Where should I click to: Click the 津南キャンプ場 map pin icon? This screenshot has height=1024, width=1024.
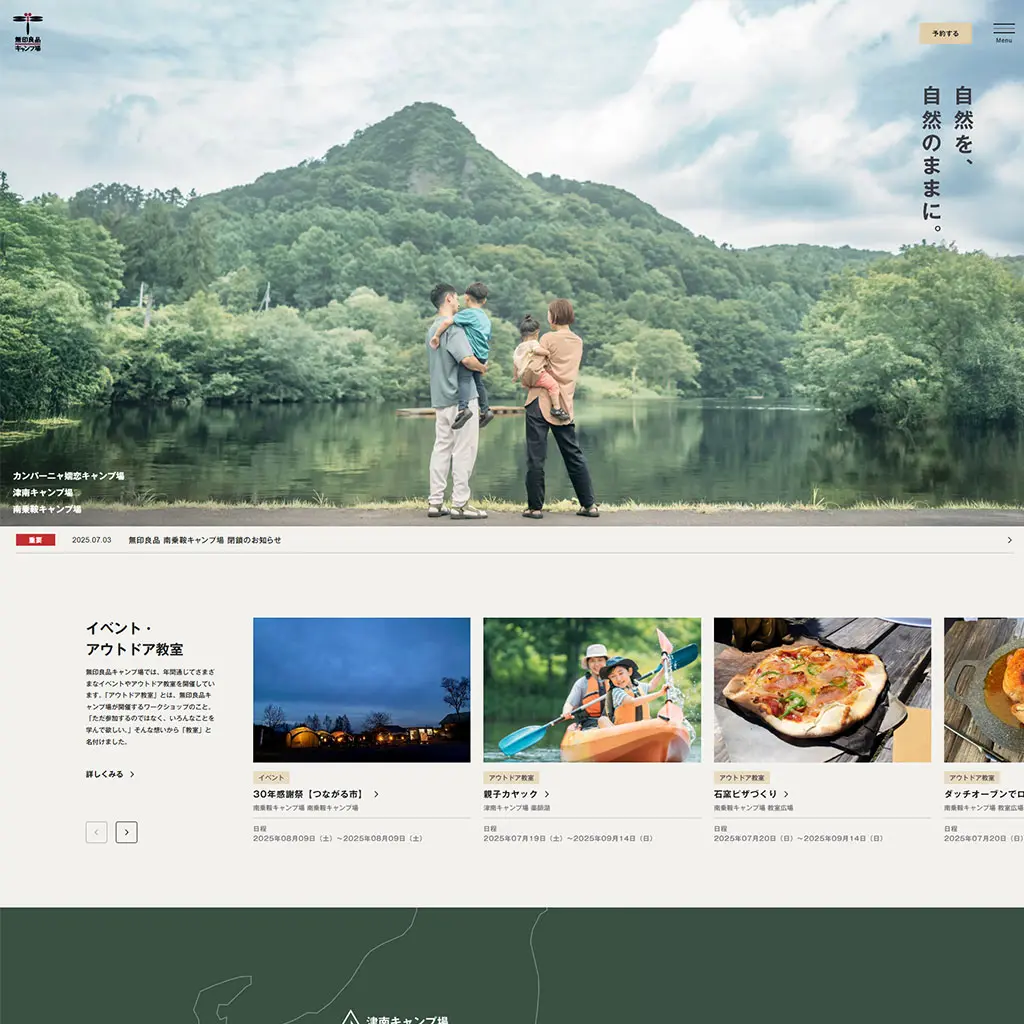tap(349, 1017)
